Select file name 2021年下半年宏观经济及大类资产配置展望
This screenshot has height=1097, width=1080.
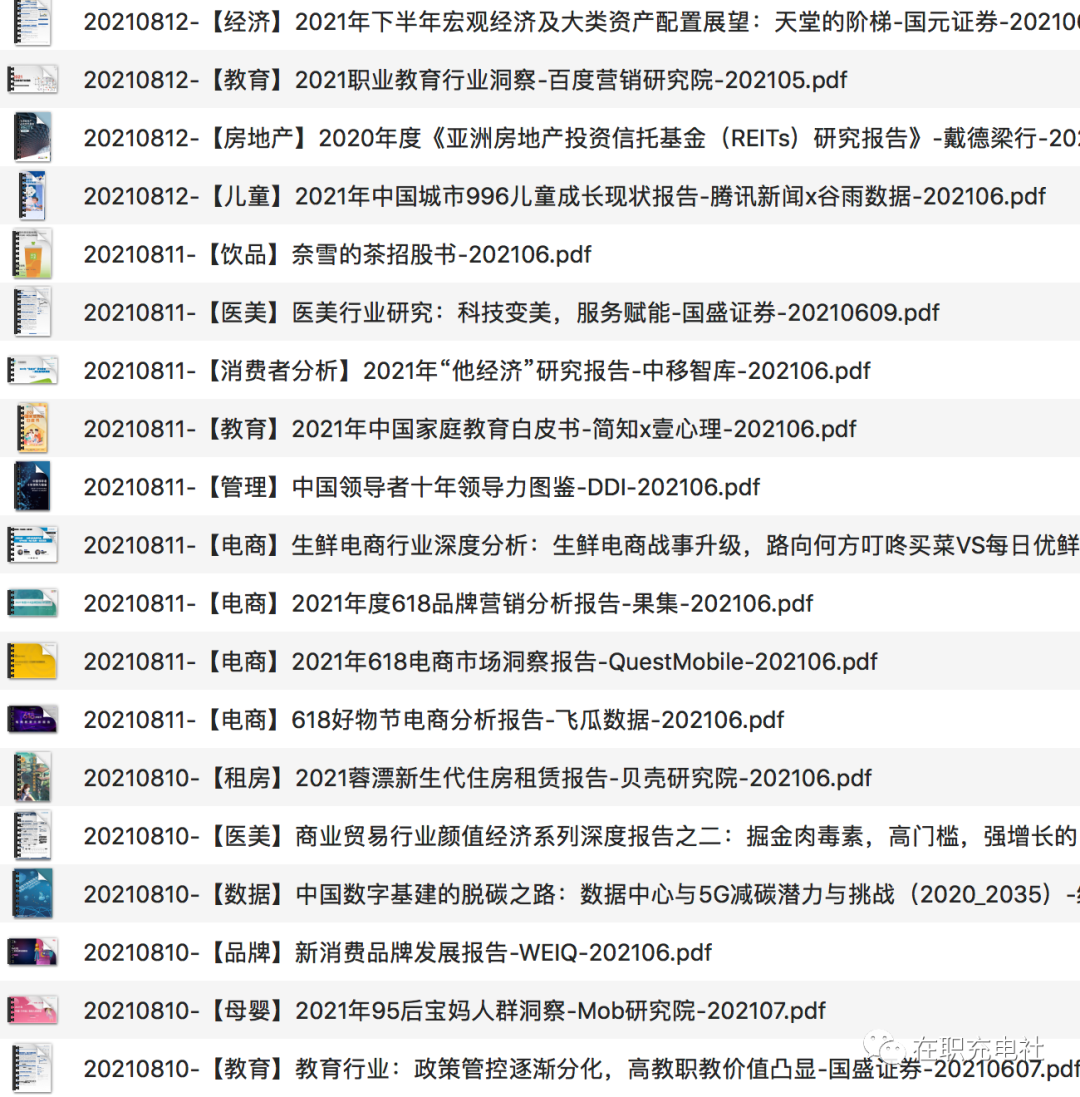tap(582, 22)
